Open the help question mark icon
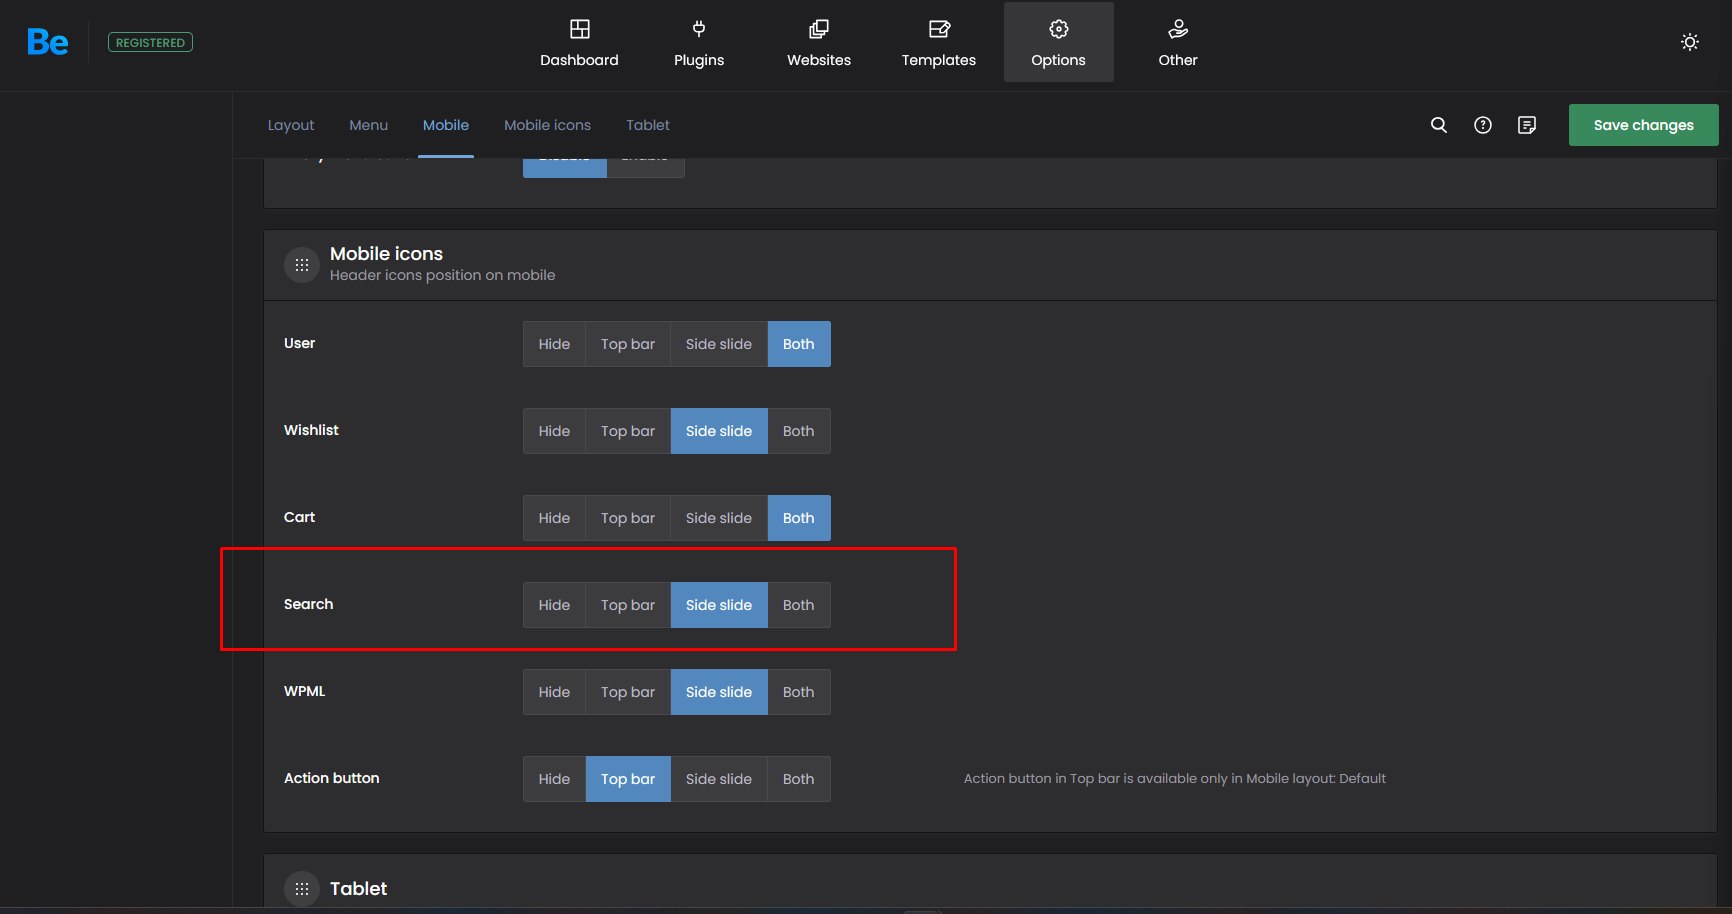This screenshot has width=1732, height=914. [x=1483, y=125]
